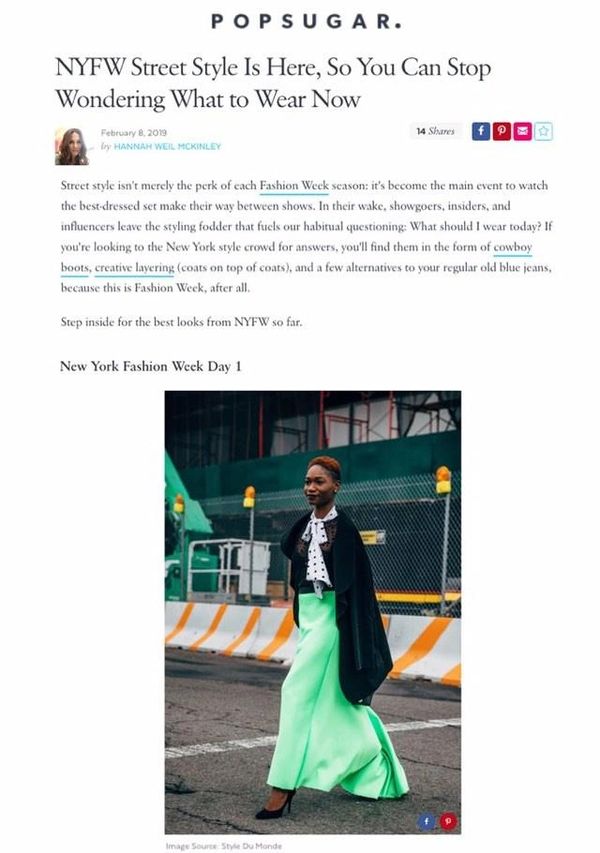600x853 pixels.
Task: Click the POPSUGAR logo
Action: tap(306, 21)
